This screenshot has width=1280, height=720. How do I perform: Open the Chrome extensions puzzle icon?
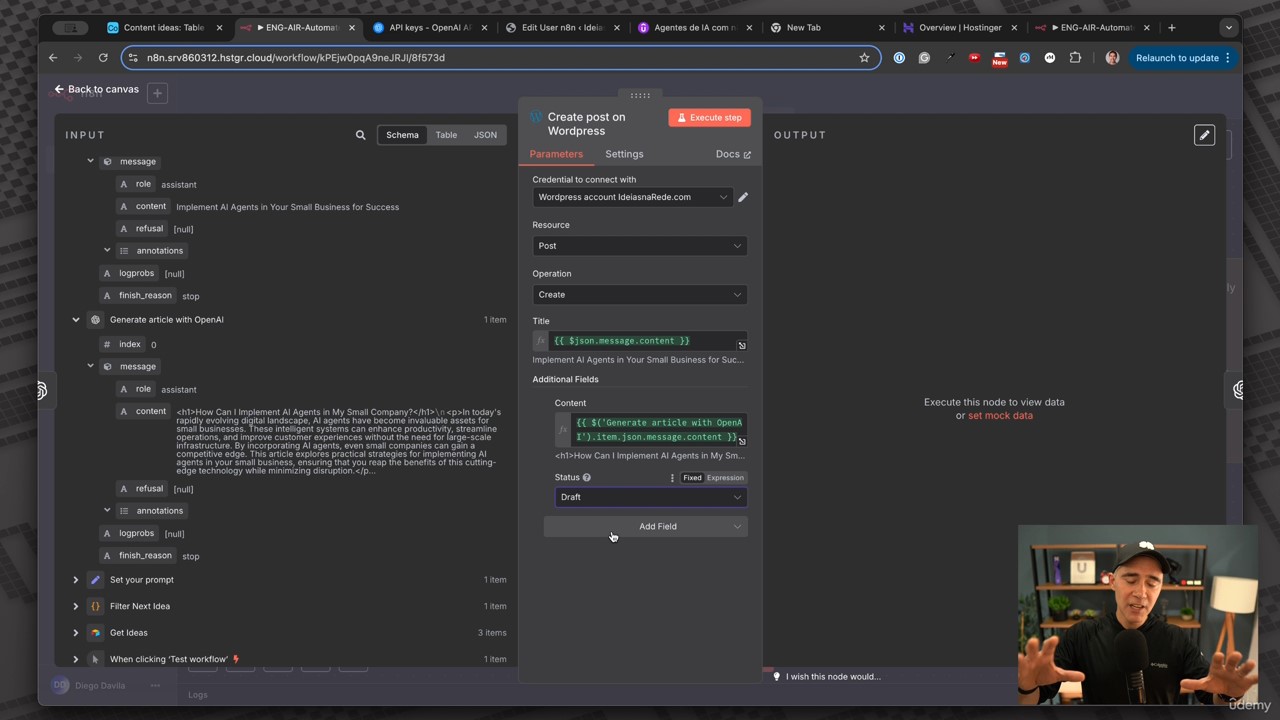pos(1075,58)
